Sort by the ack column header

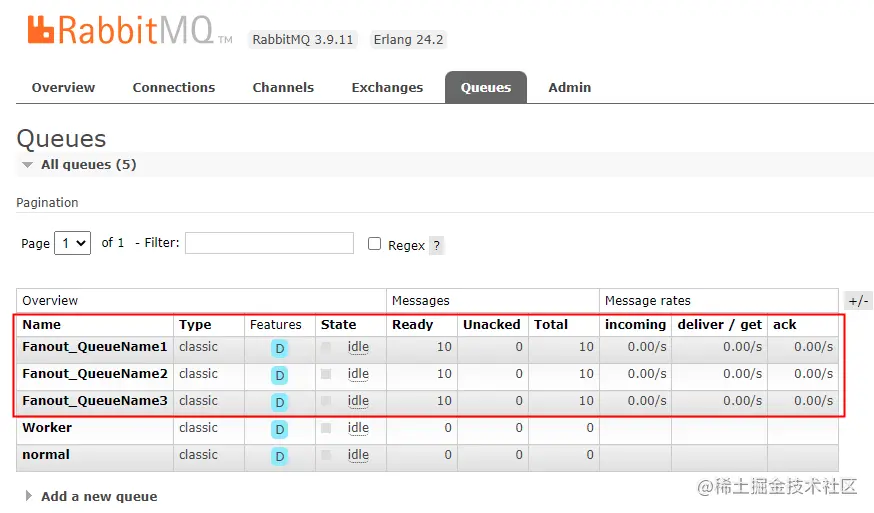tap(784, 325)
